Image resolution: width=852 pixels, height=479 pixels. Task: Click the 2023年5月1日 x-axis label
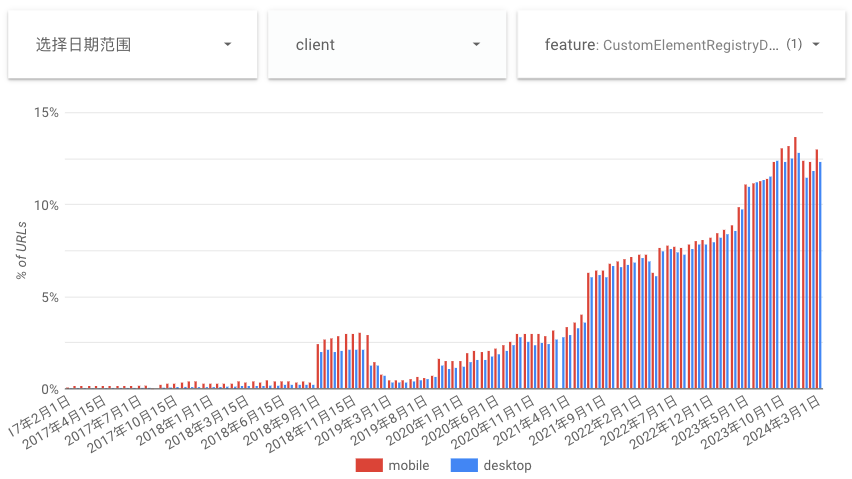coord(711,420)
